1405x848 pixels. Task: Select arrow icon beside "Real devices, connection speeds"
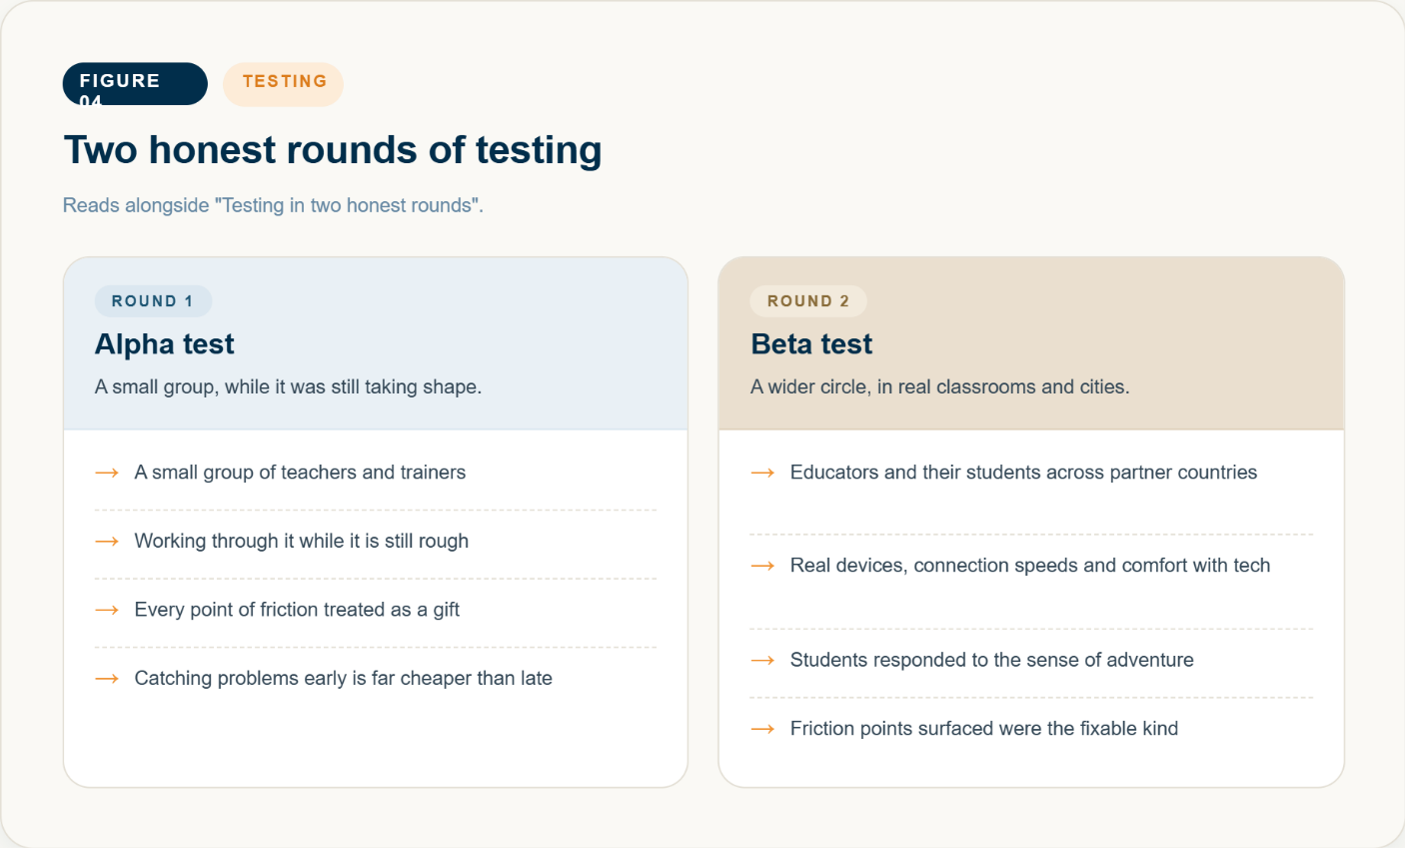coord(763,566)
